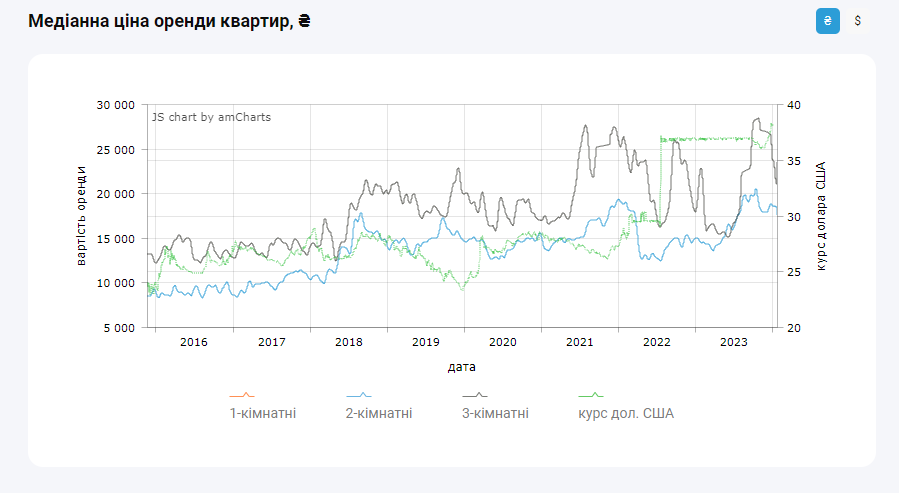This screenshot has height=493, width=899.
Task: Click the вартість оренди axis title
Action: (x=81, y=216)
